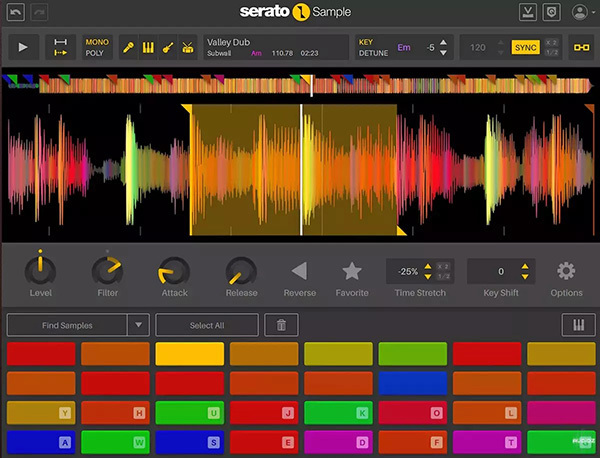Click the playhead in overview waveform
This screenshot has width=600, height=458.
pyautogui.click(x=311, y=86)
